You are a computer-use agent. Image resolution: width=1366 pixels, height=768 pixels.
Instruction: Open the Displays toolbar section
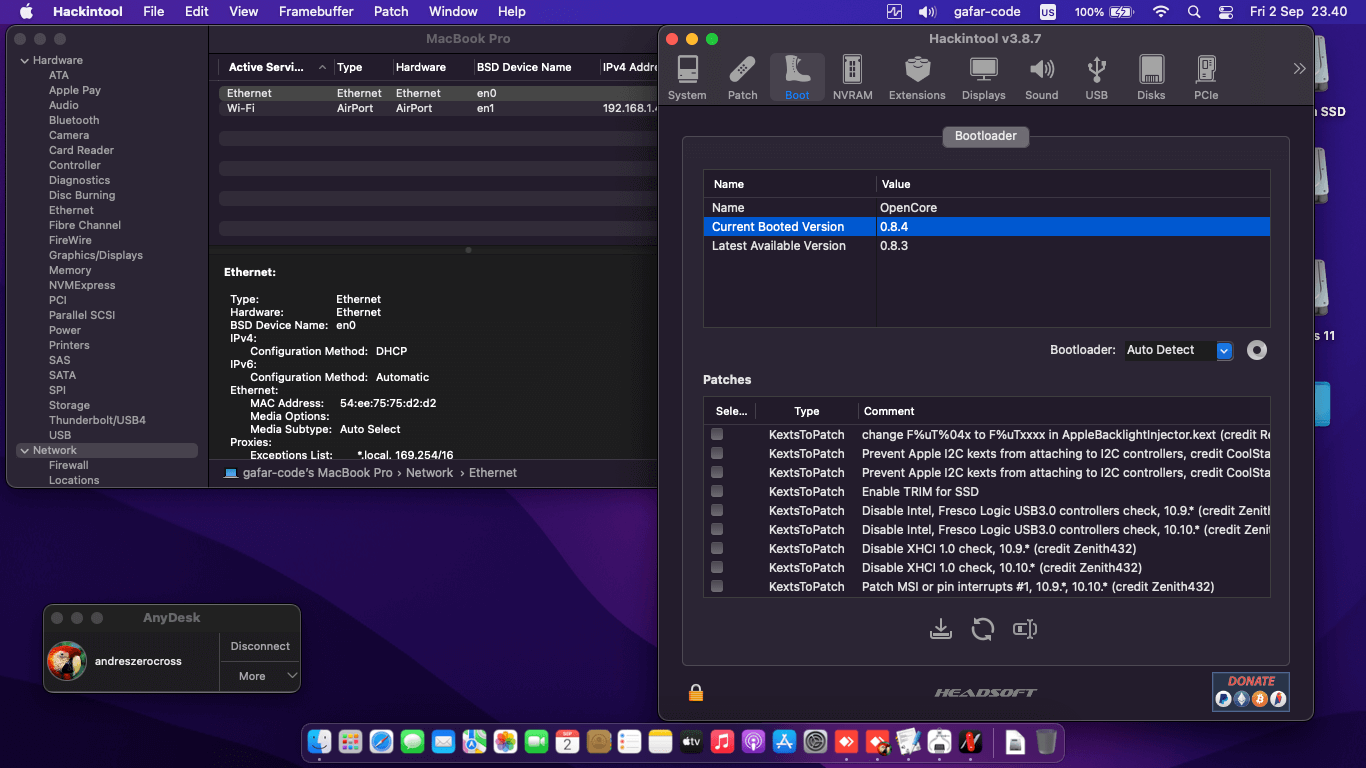[984, 78]
